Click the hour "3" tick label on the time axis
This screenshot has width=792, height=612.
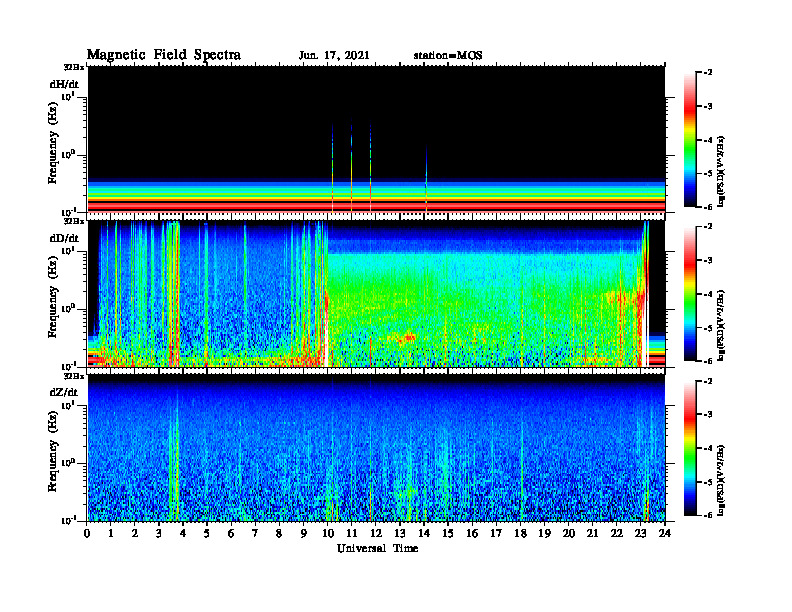(159, 533)
